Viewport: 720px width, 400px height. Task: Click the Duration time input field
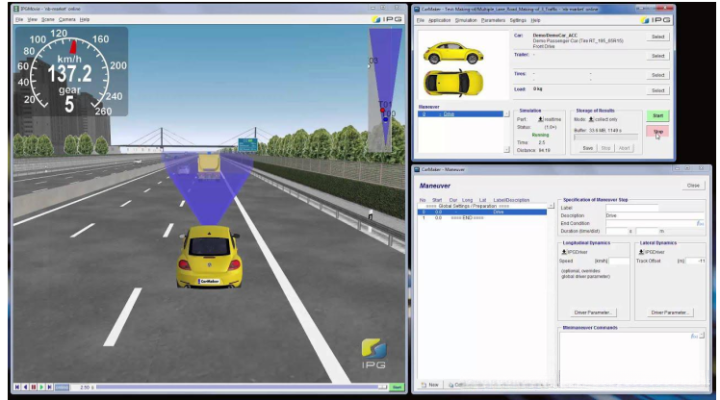tap(617, 231)
